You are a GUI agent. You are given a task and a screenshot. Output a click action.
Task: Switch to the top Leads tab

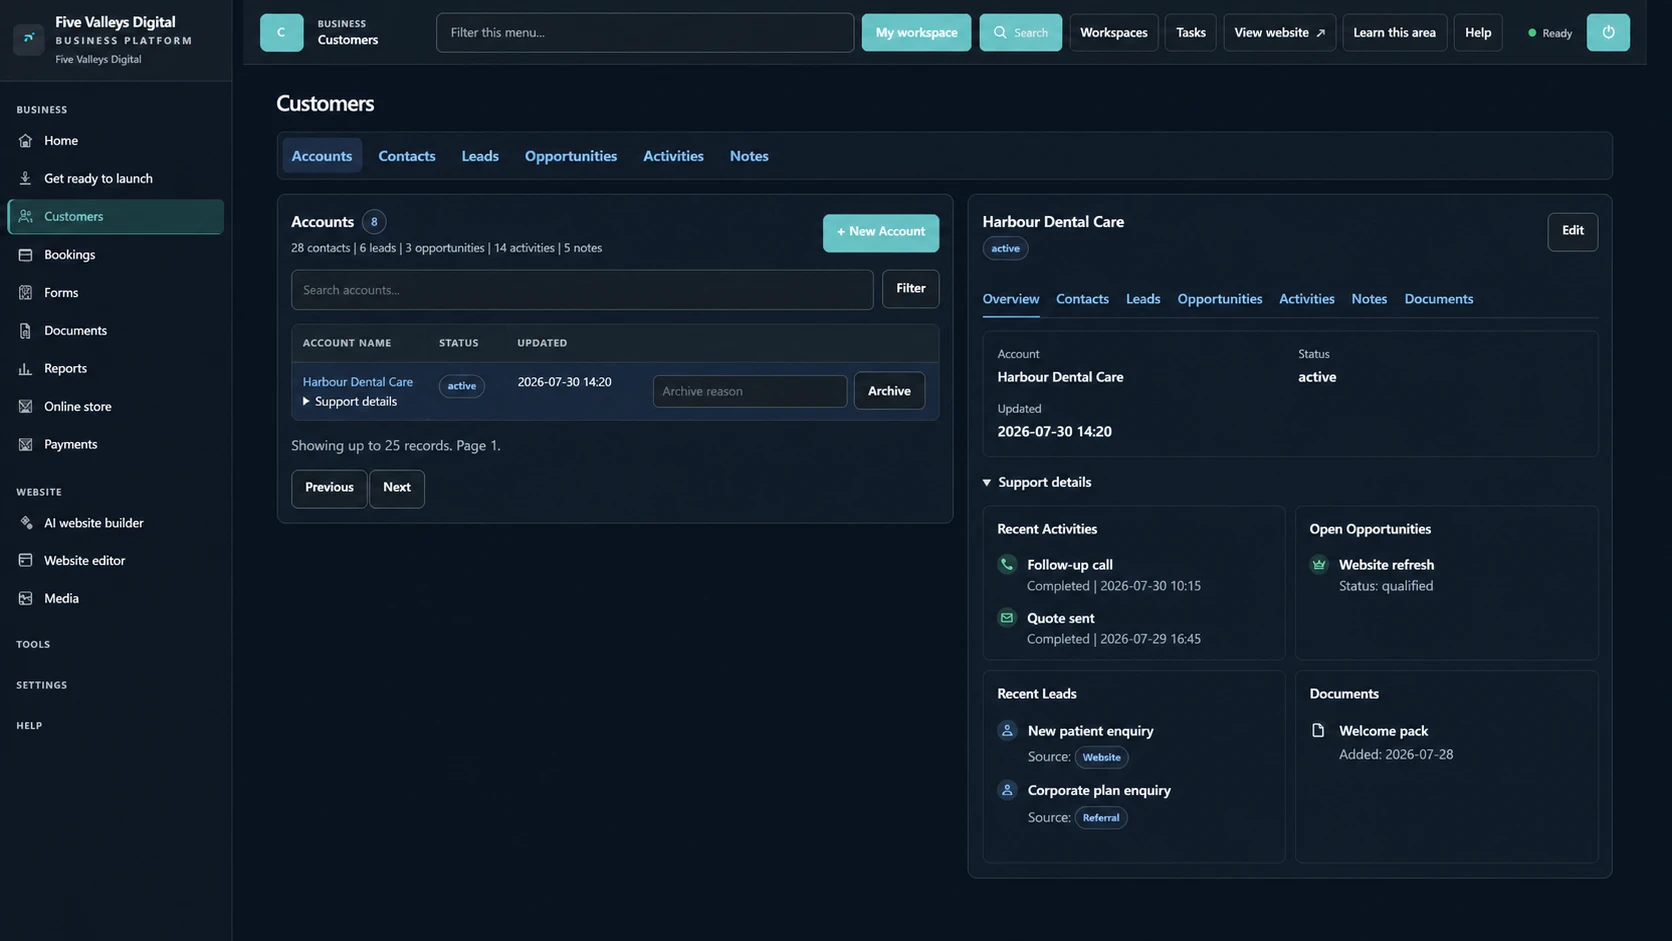[x=480, y=156]
